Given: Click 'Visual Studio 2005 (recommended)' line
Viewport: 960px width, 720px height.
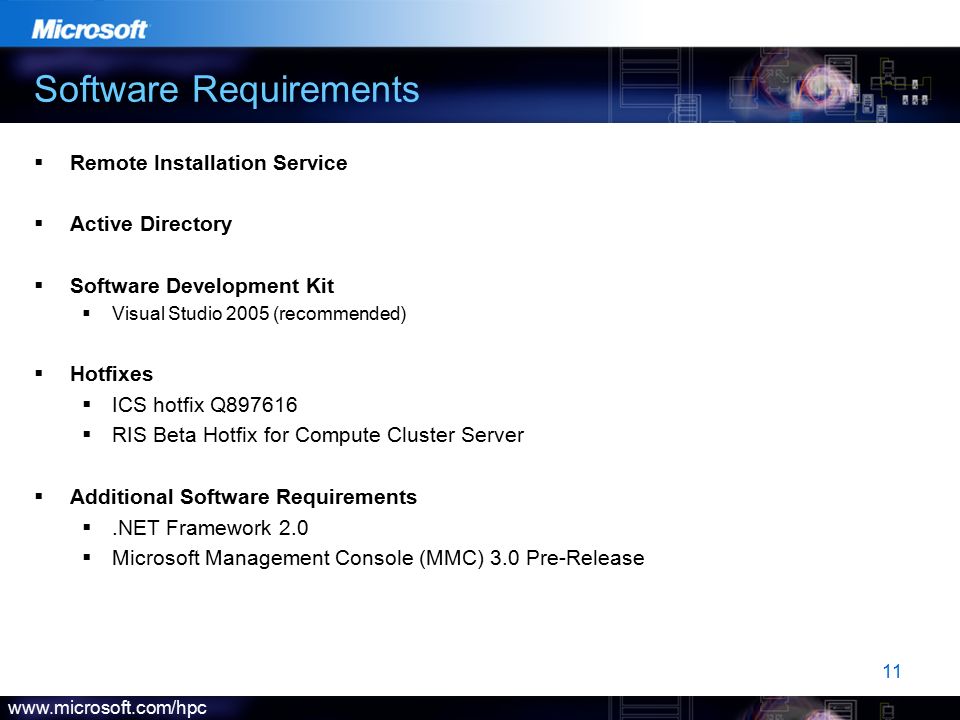Looking at the screenshot, I should tap(259, 313).
